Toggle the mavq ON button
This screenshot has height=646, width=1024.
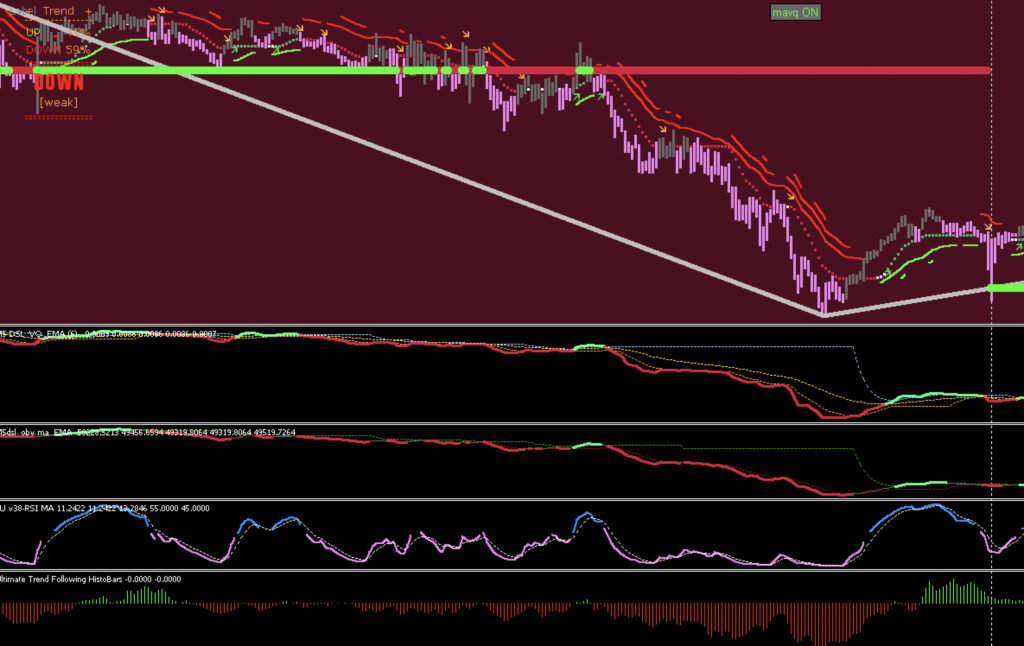click(x=795, y=12)
